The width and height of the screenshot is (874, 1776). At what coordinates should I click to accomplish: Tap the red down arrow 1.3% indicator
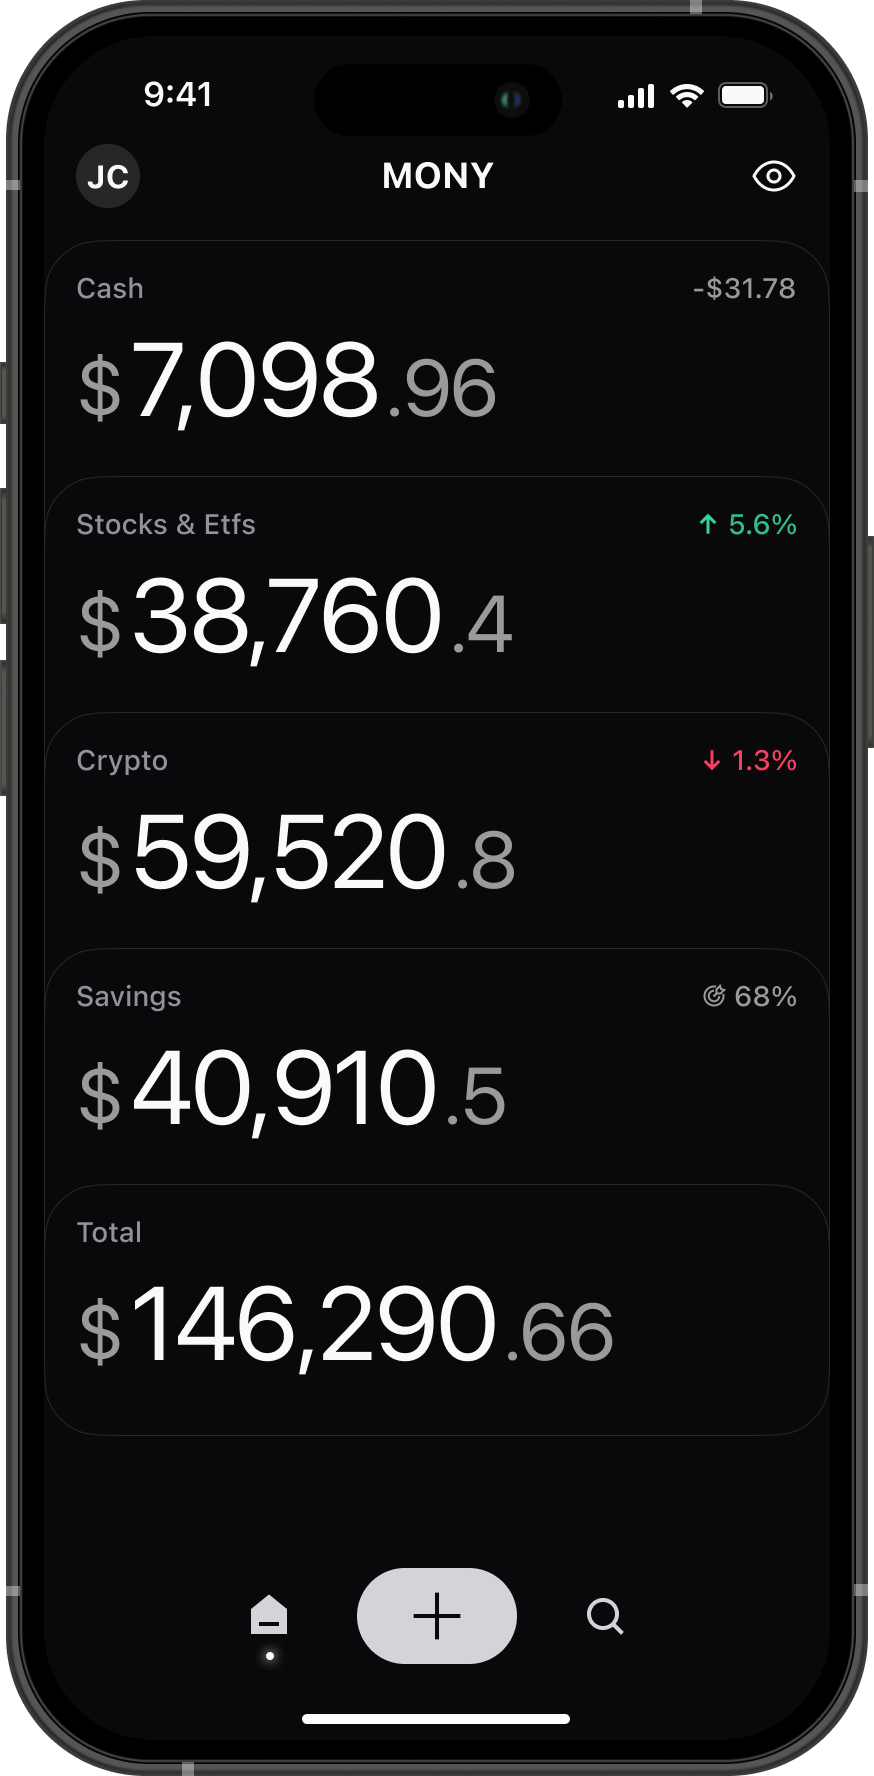tap(750, 761)
